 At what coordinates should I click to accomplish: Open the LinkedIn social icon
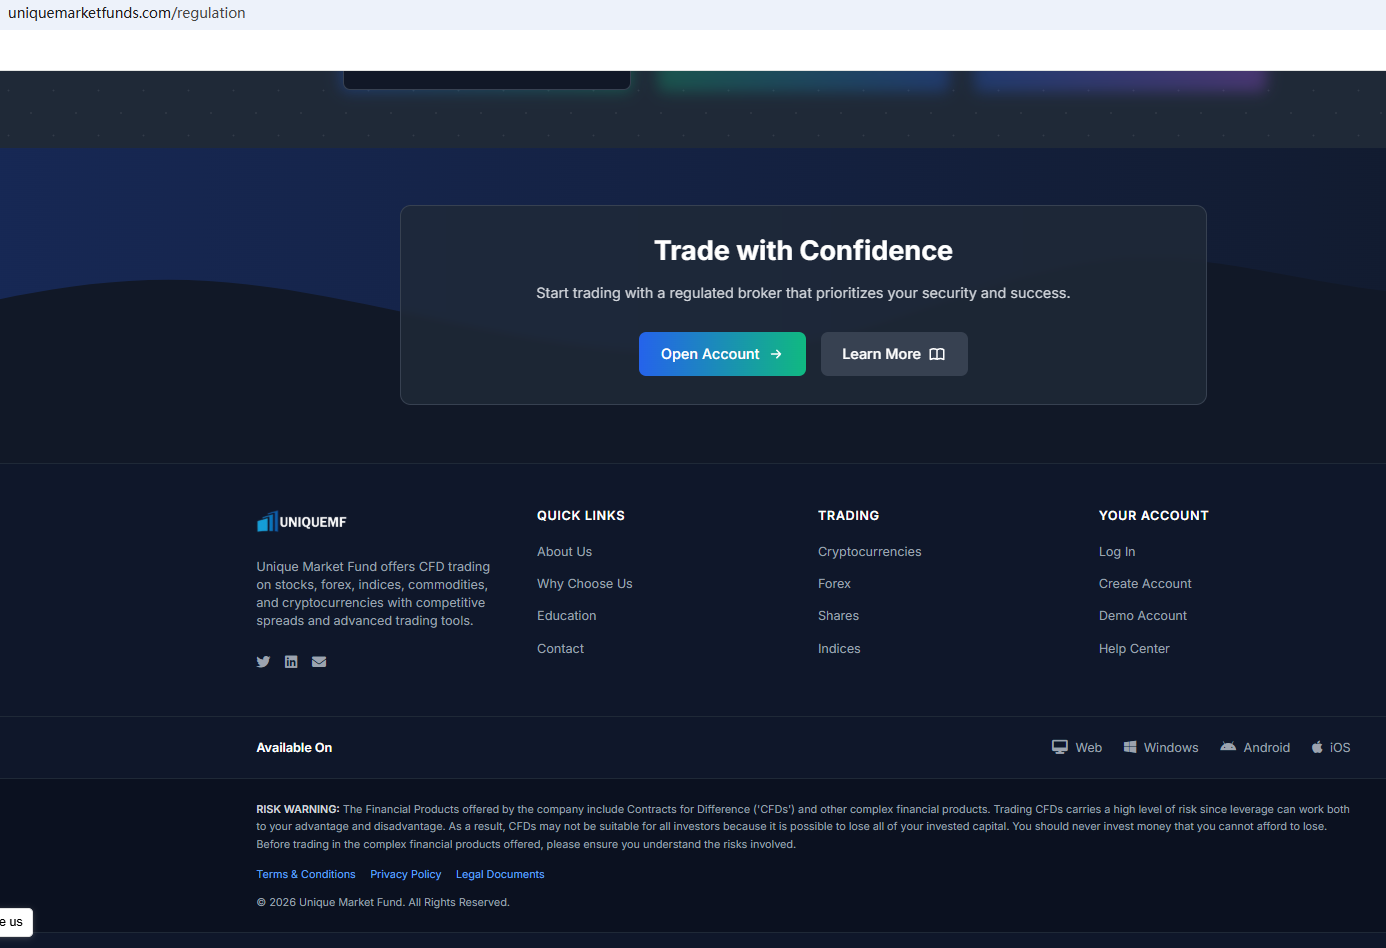coord(291,662)
